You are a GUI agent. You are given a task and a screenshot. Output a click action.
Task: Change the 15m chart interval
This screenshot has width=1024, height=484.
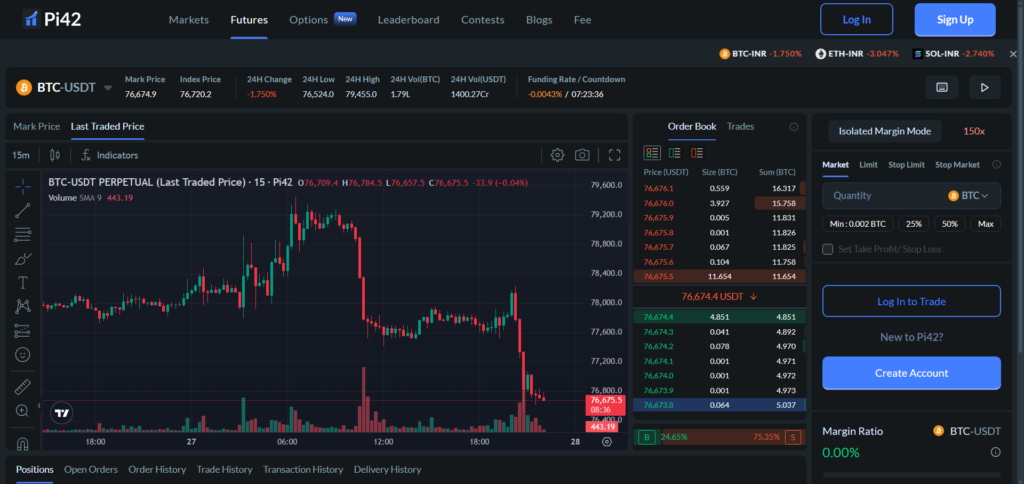click(x=21, y=155)
